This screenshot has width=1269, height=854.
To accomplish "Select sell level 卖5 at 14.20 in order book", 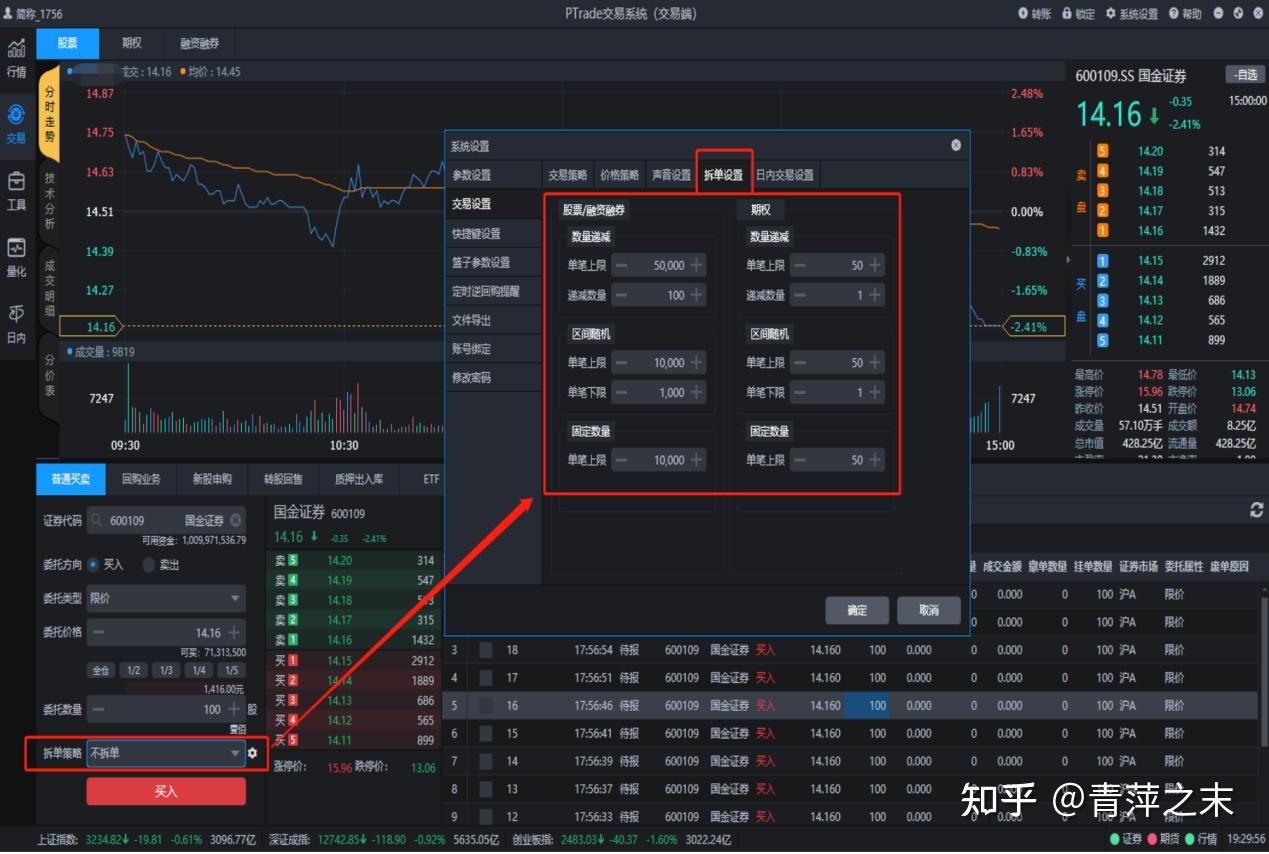I will click(354, 561).
